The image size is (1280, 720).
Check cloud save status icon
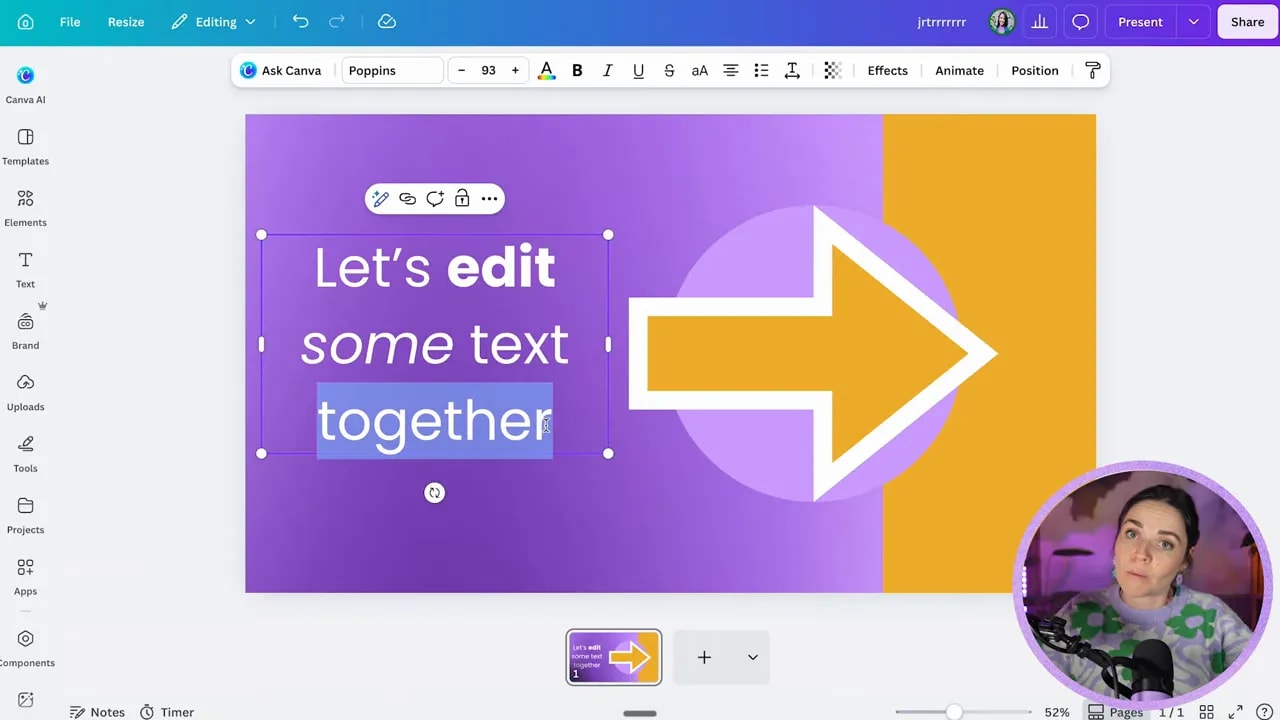coord(387,22)
